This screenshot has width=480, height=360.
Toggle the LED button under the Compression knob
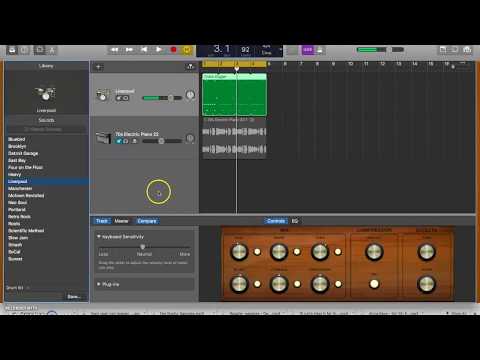[374, 284]
